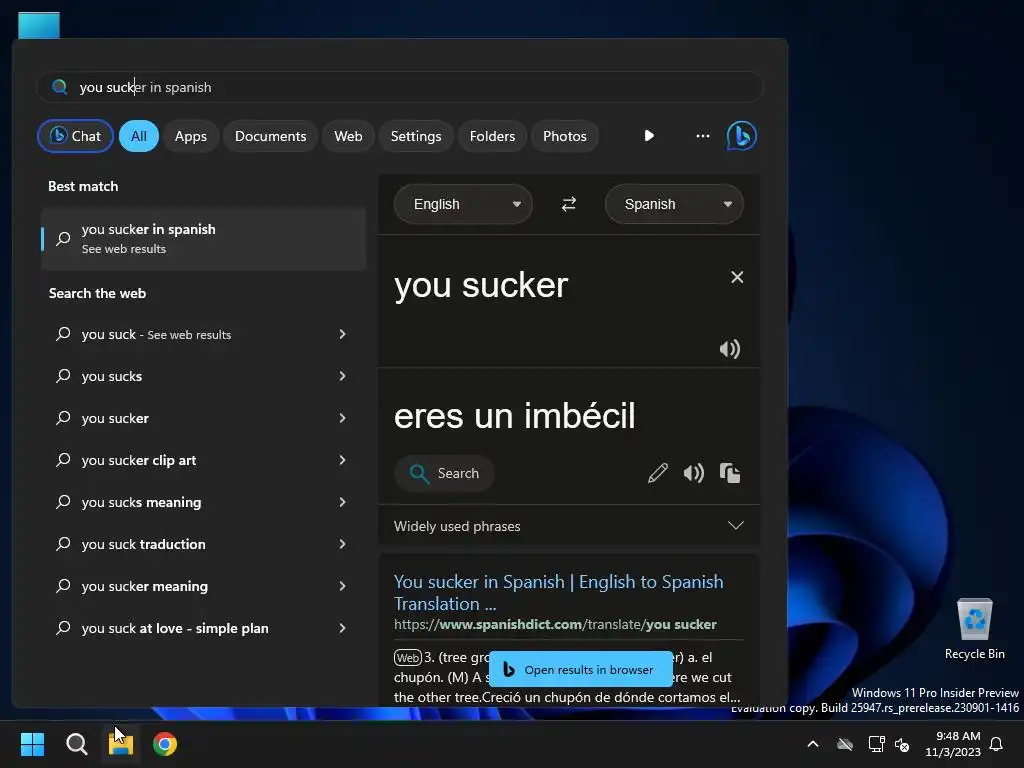The height and width of the screenshot is (768, 1024).
Task: Select 'you suck - See web results' suggestion
Action: click(203, 334)
